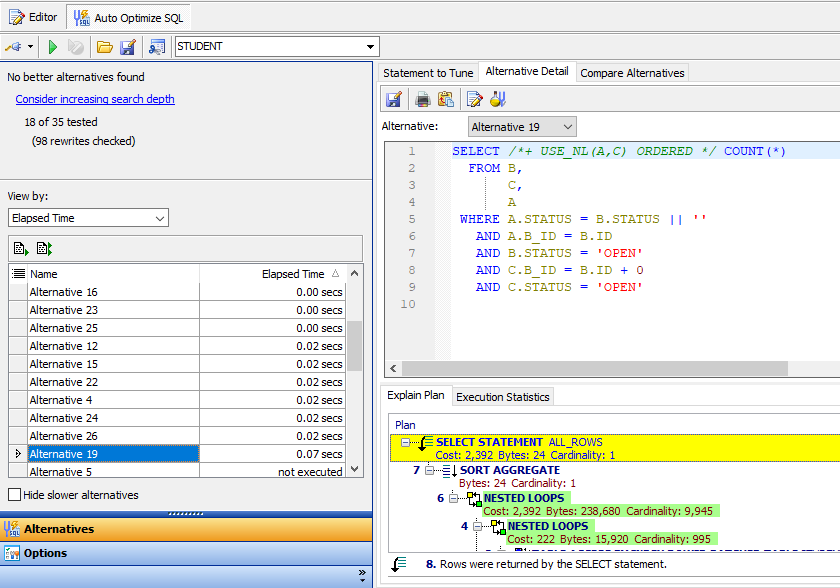840x588 pixels.
Task: Click the alternatives list scrollbar thumb
Action: click(354, 346)
